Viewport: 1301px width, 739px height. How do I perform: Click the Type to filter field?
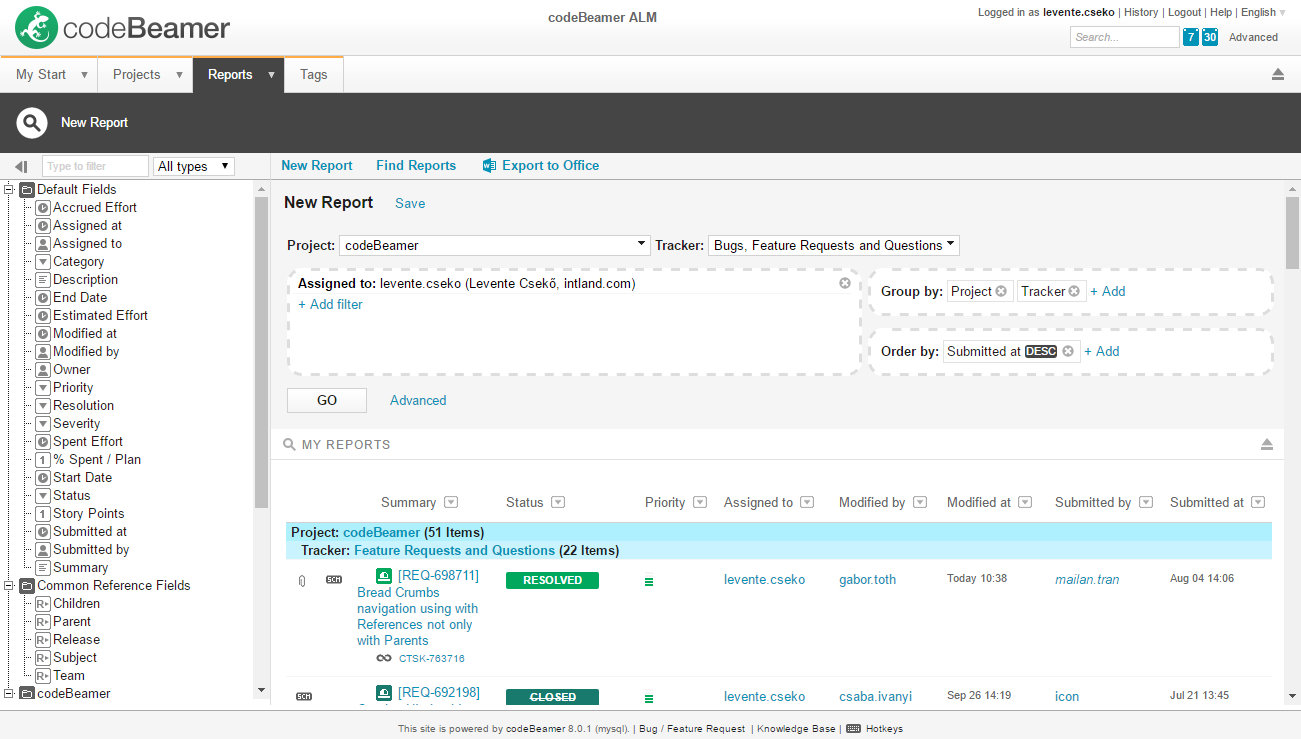(95, 166)
